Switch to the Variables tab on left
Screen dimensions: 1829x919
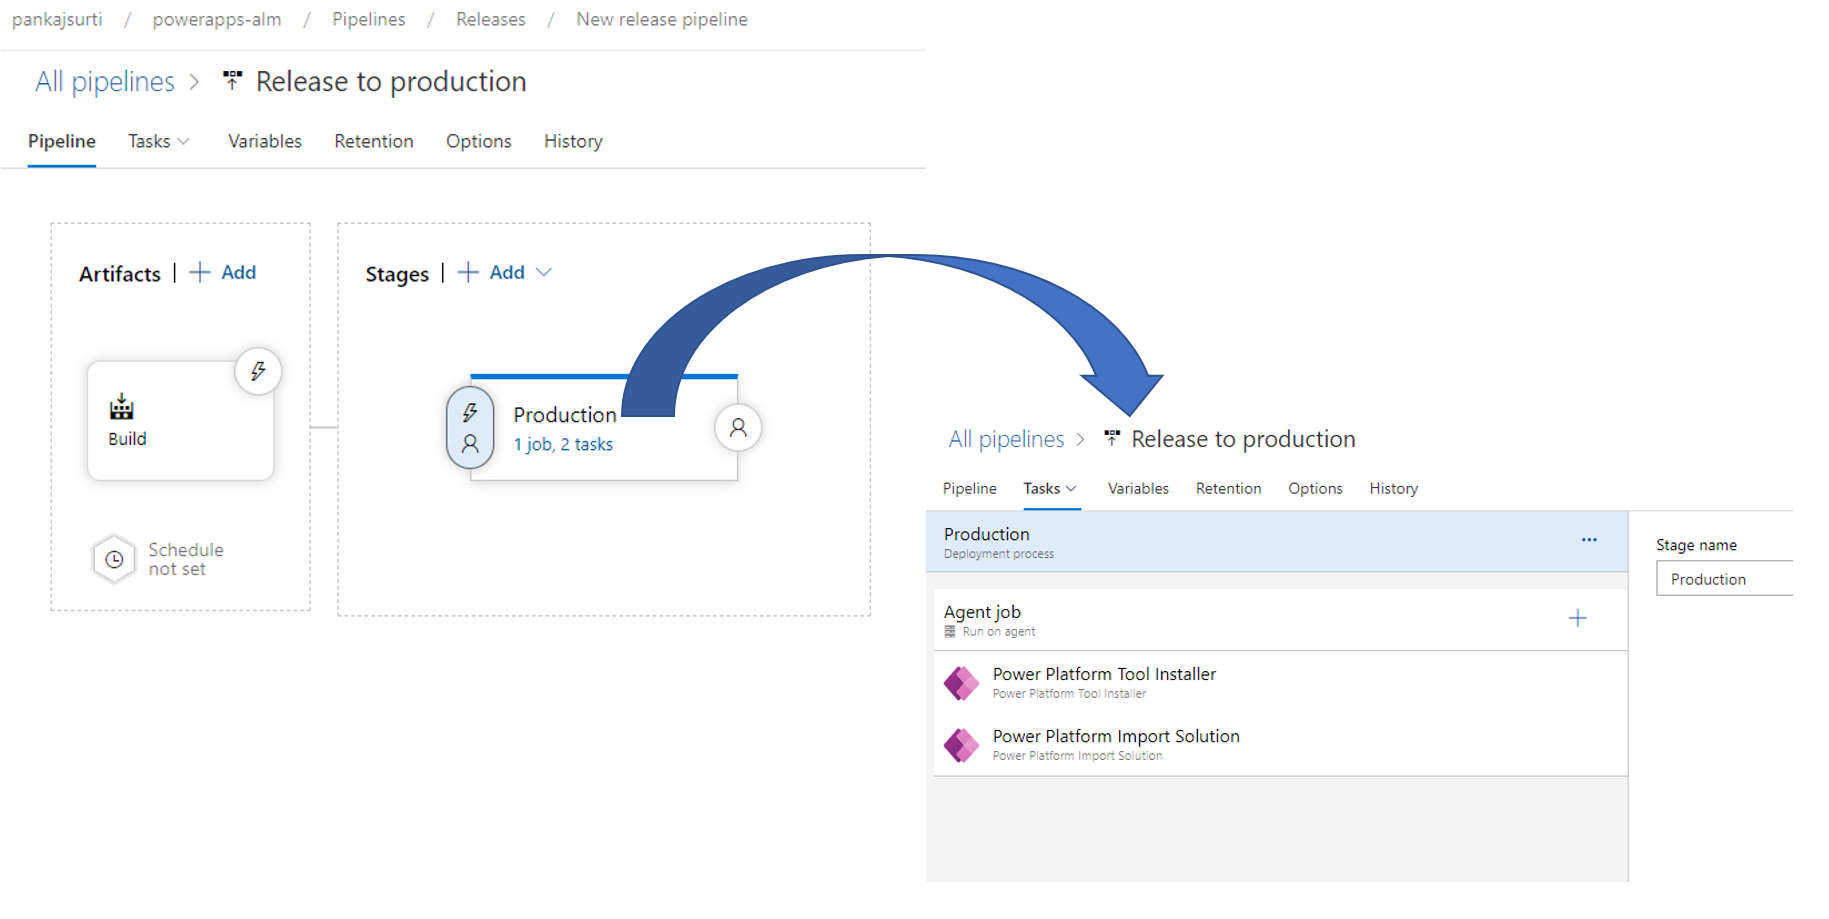264,142
